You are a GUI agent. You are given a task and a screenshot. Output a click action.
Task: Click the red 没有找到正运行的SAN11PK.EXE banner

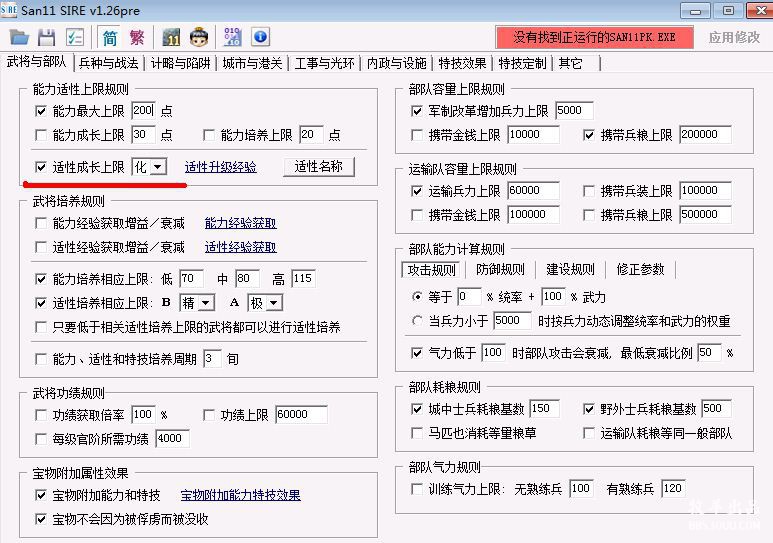(x=594, y=37)
